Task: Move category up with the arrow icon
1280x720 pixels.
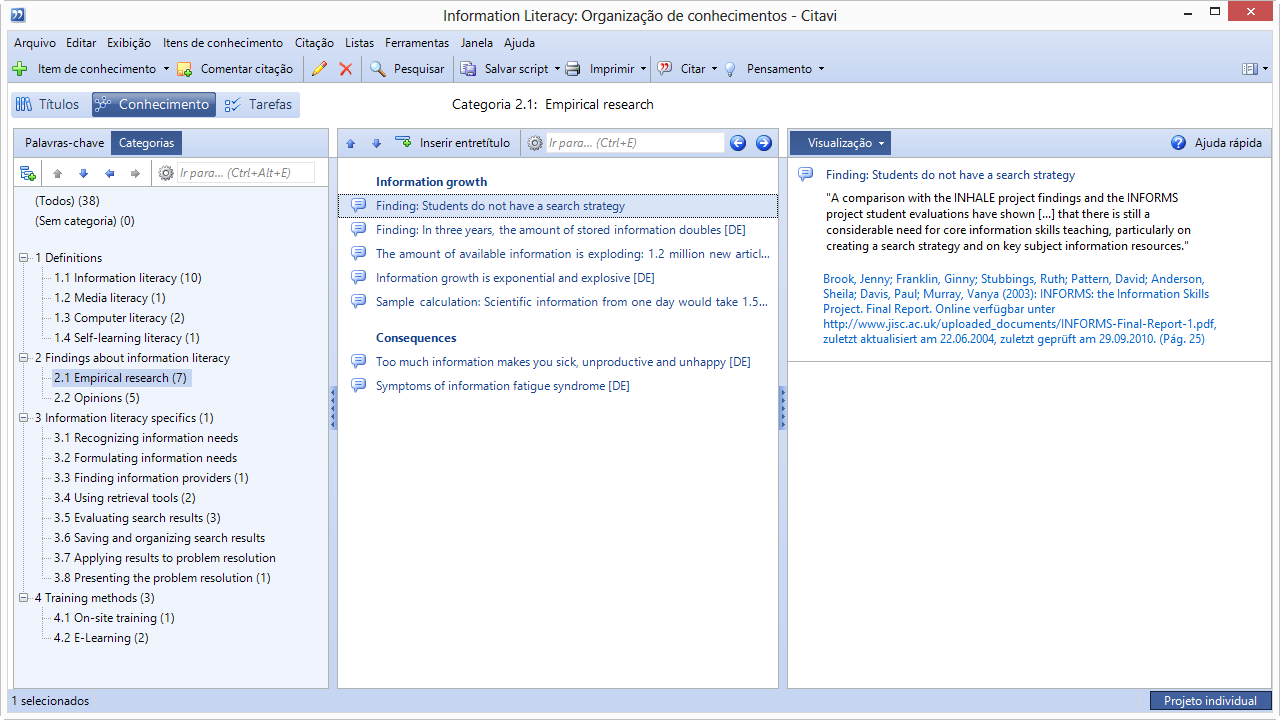Action: (57, 173)
